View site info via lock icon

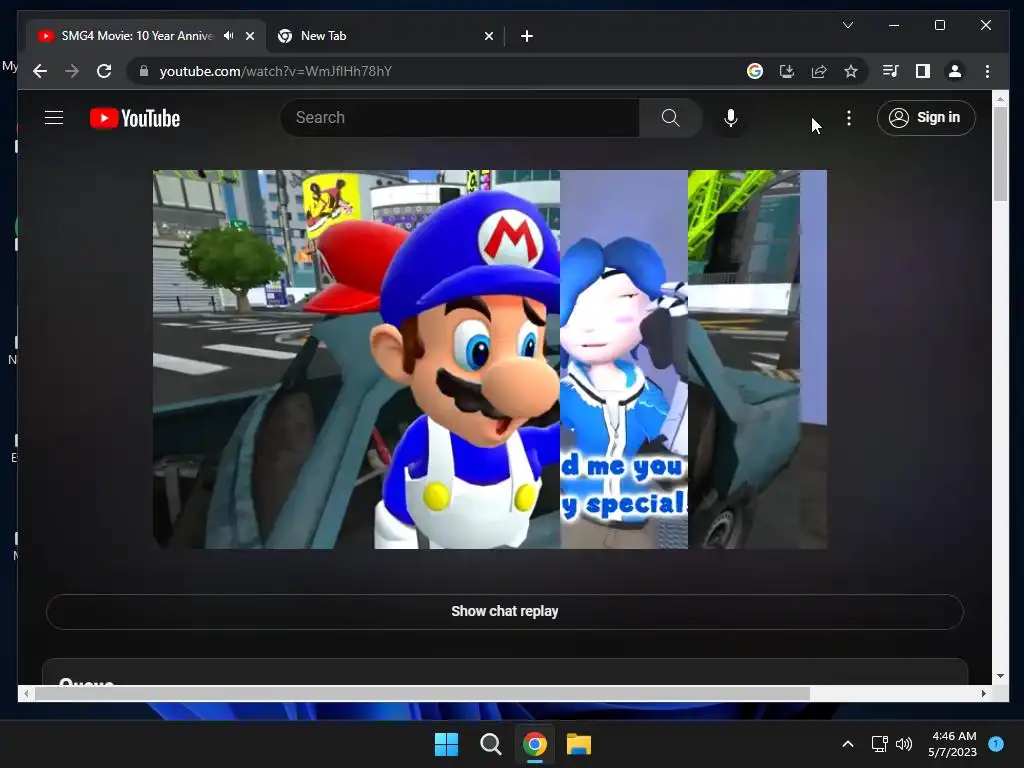click(x=144, y=71)
